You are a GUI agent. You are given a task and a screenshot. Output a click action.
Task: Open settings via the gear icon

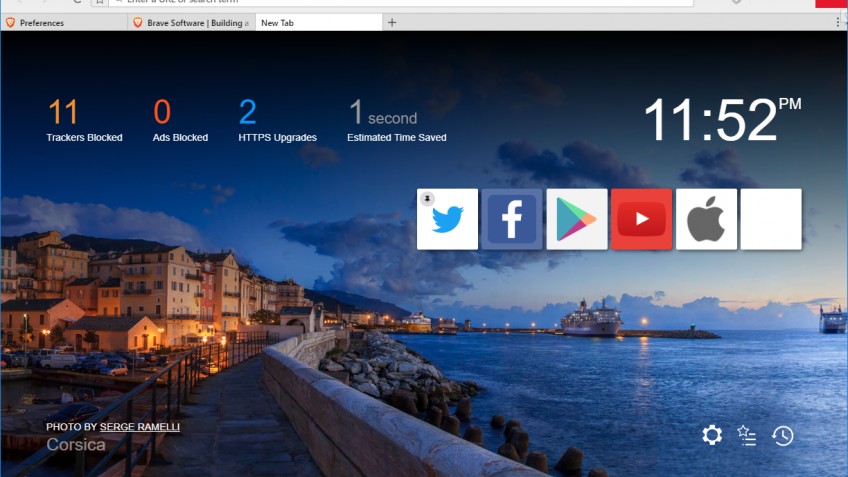coord(712,435)
